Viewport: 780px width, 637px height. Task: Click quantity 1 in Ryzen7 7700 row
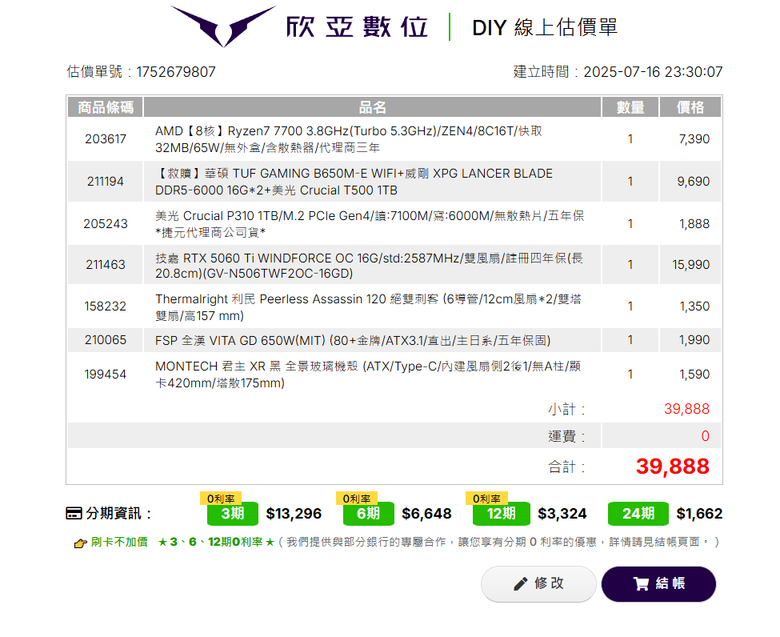tap(630, 139)
